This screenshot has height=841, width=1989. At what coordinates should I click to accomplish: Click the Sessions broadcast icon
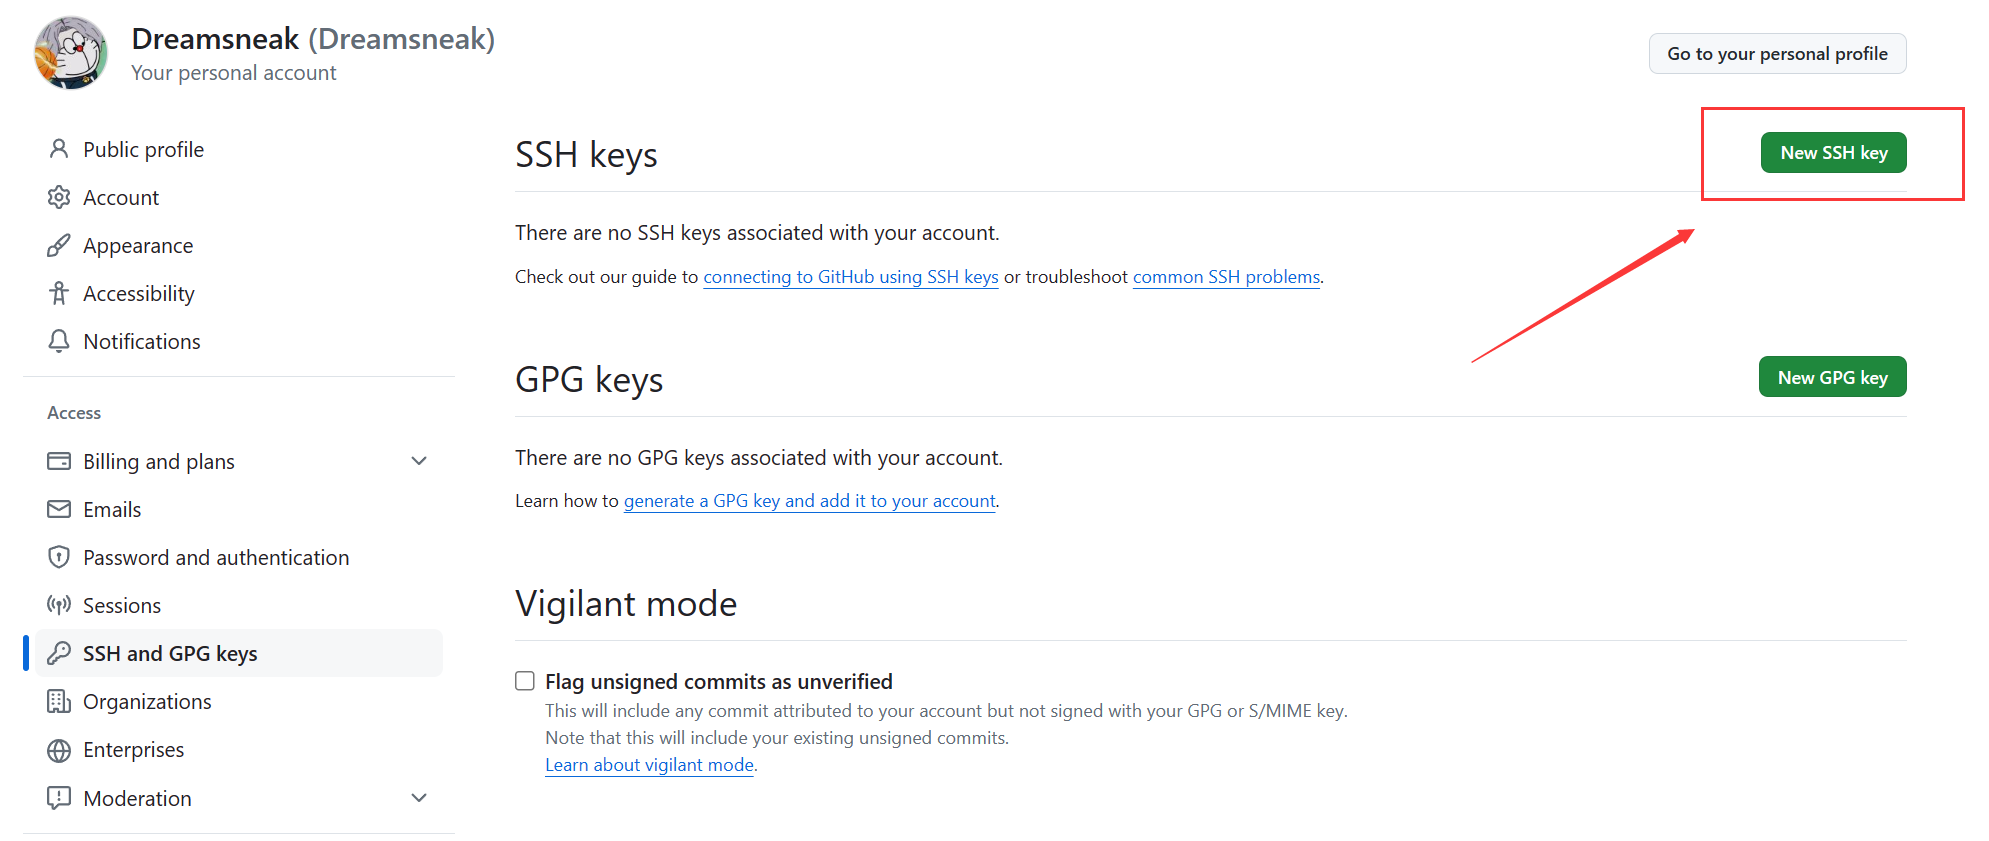point(59,605)
